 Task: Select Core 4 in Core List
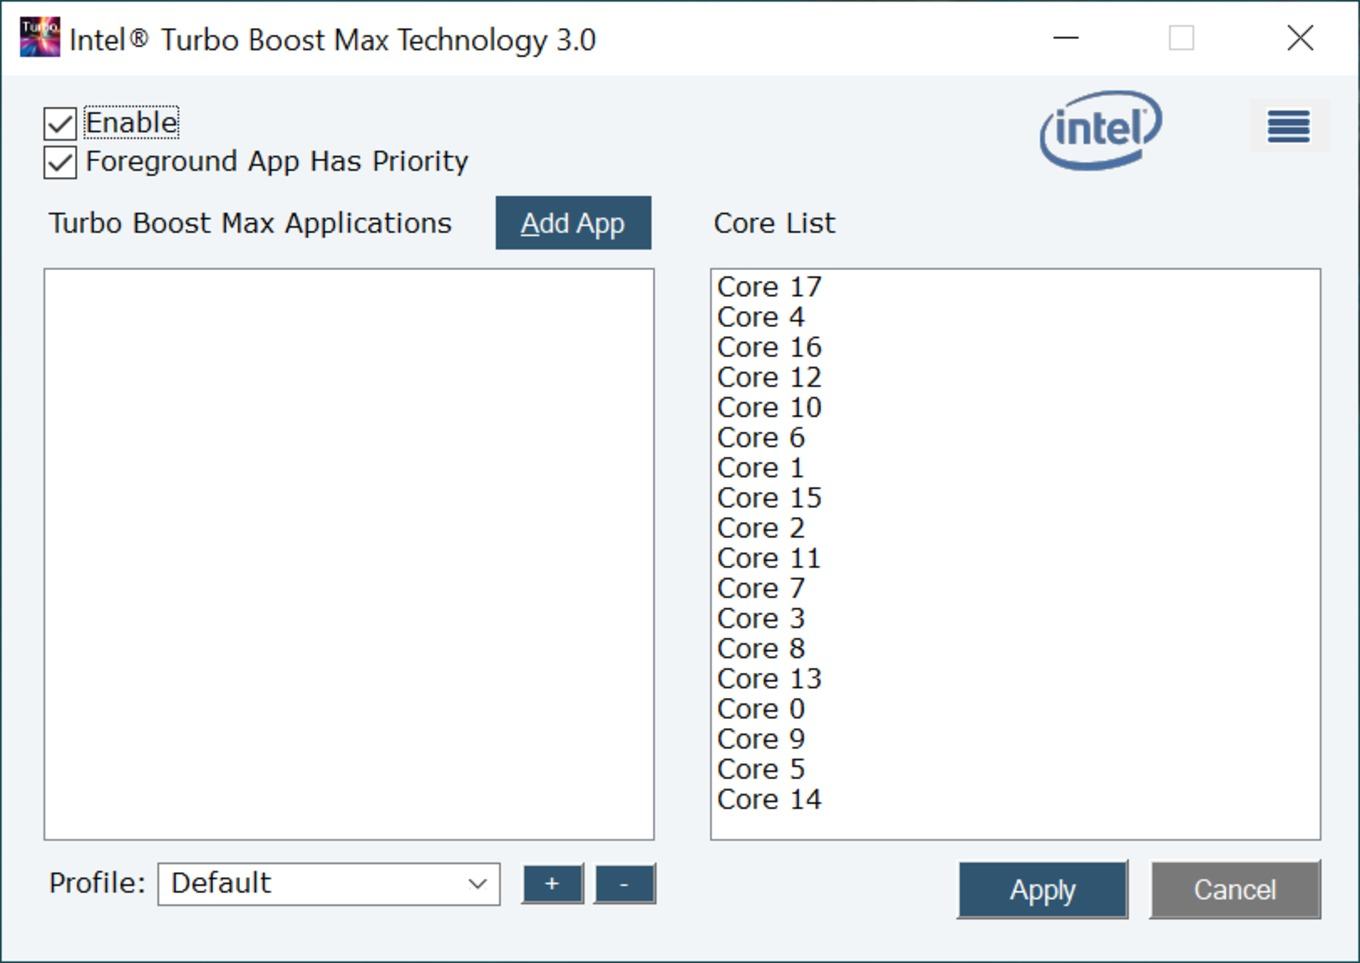(x=761, y=317)
